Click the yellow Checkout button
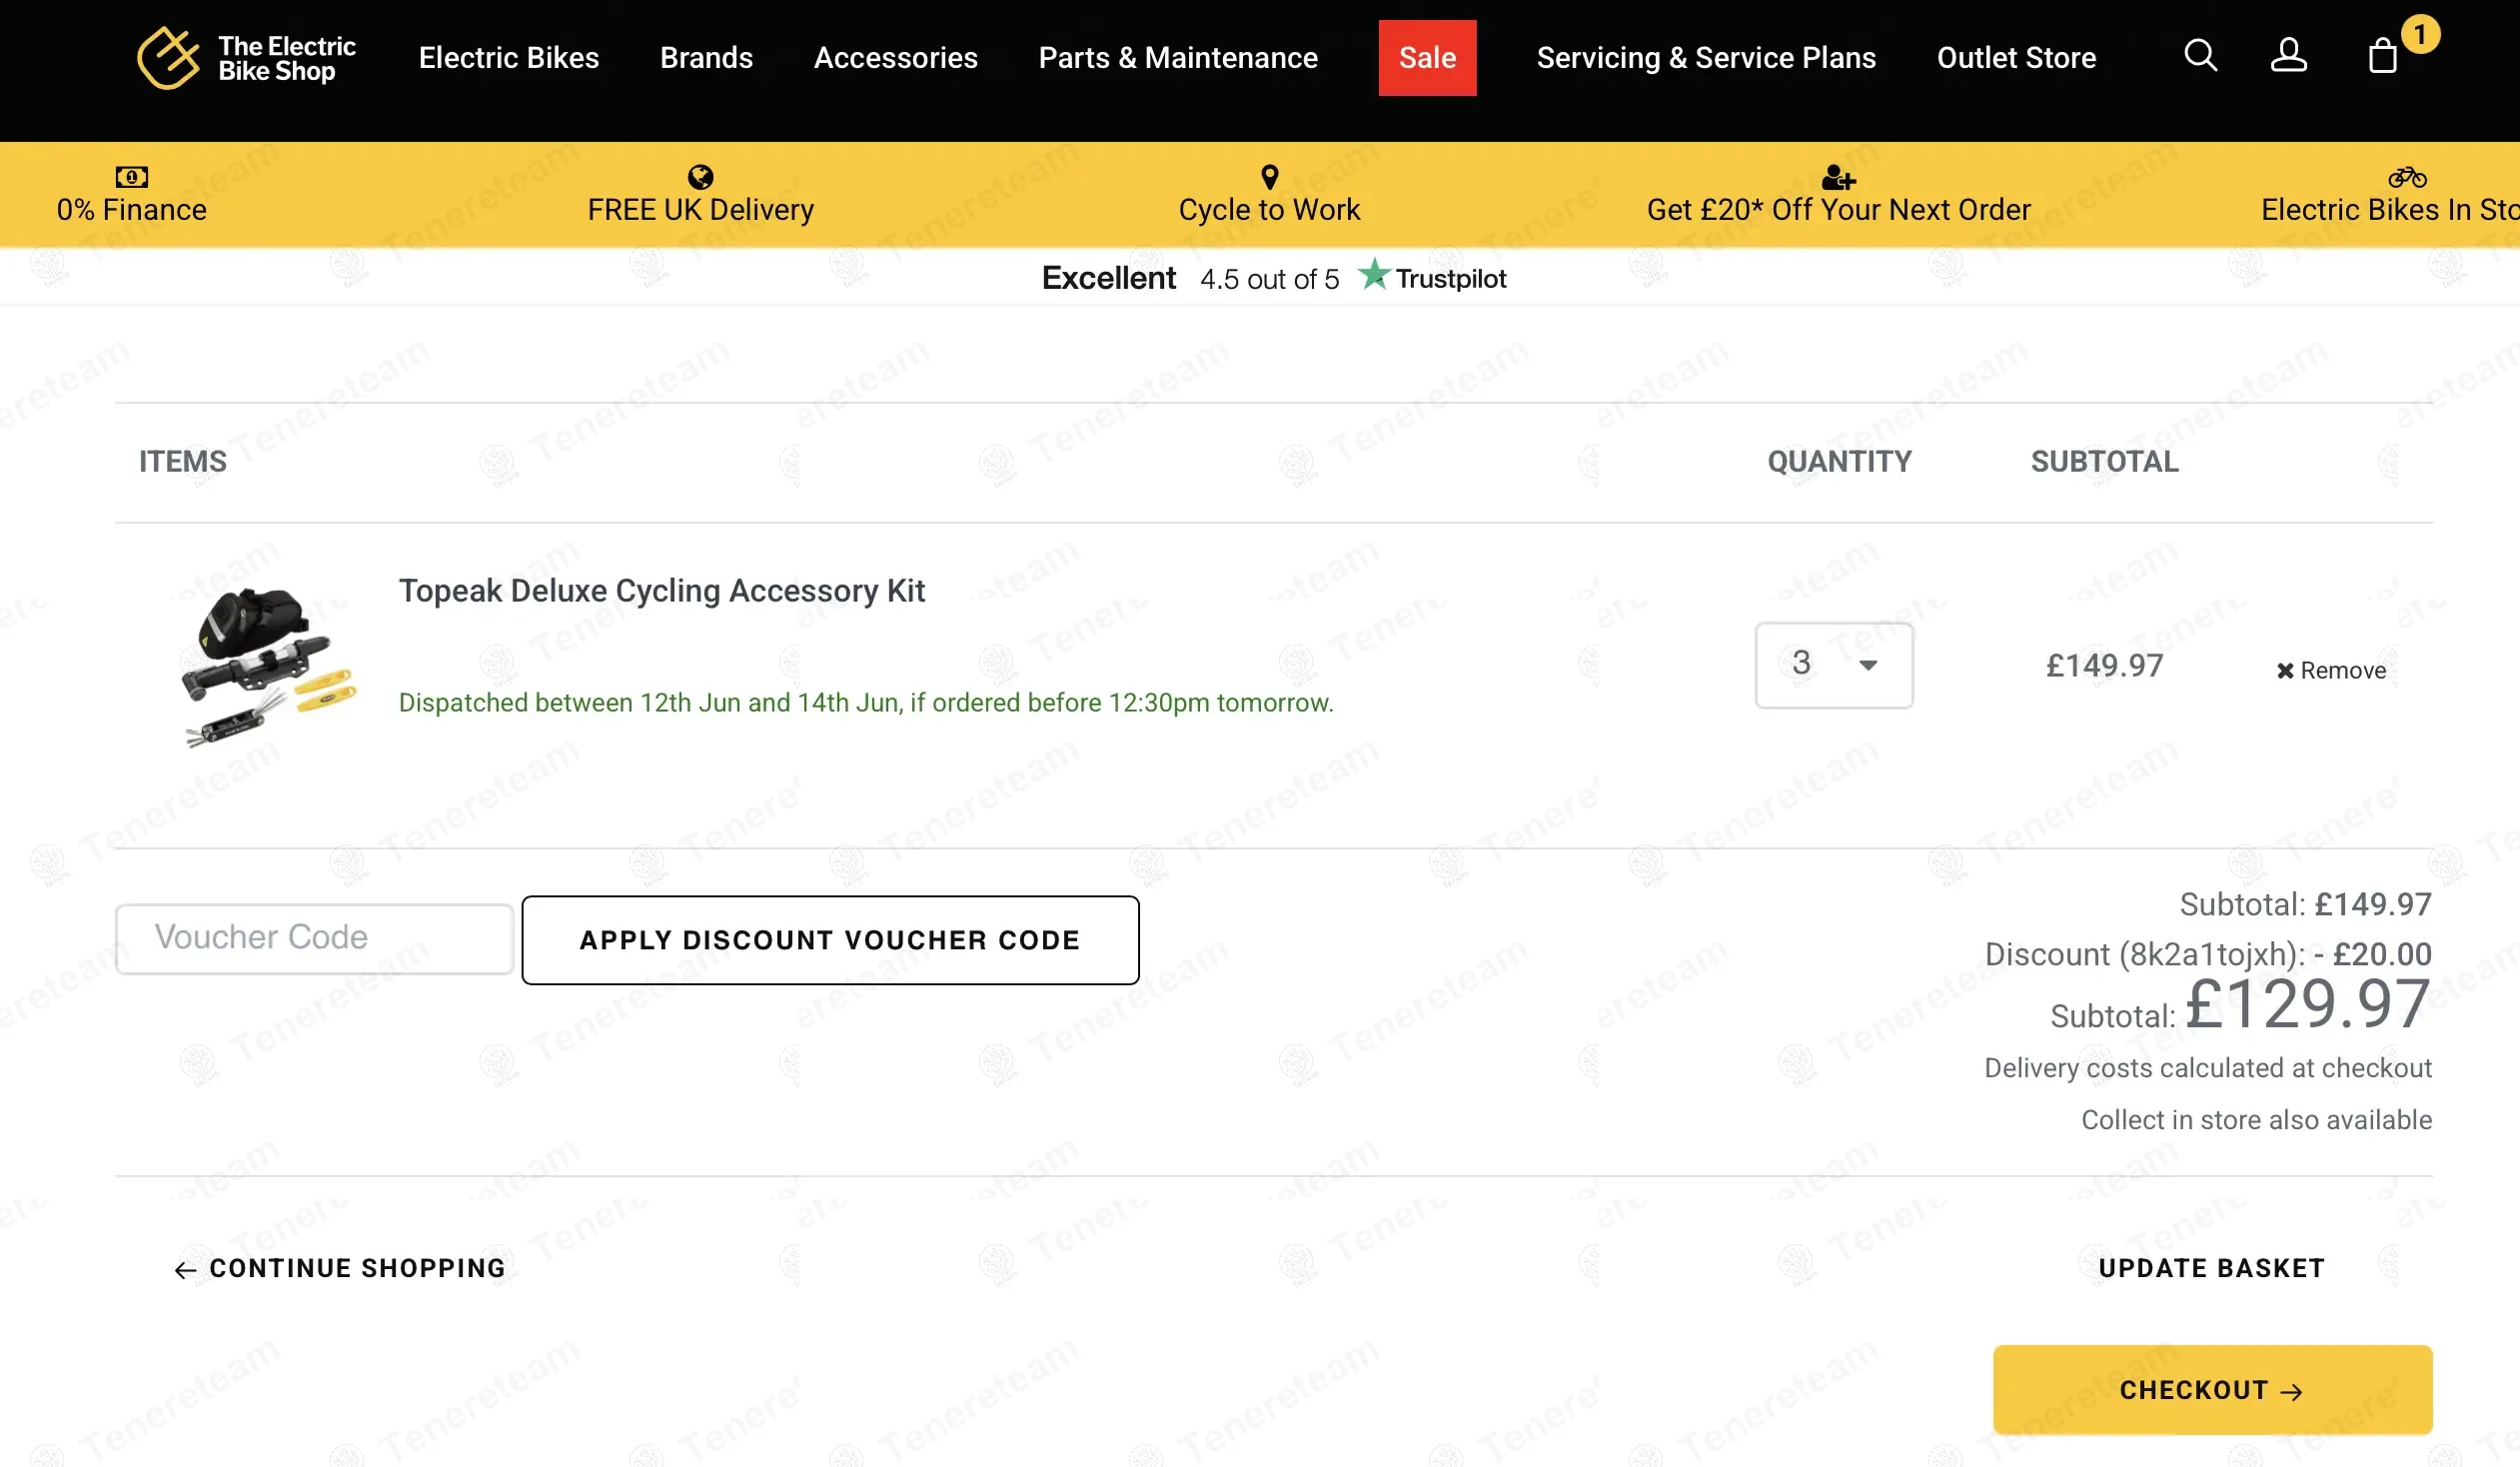2520x1467 pixels. point(2211,1389)
